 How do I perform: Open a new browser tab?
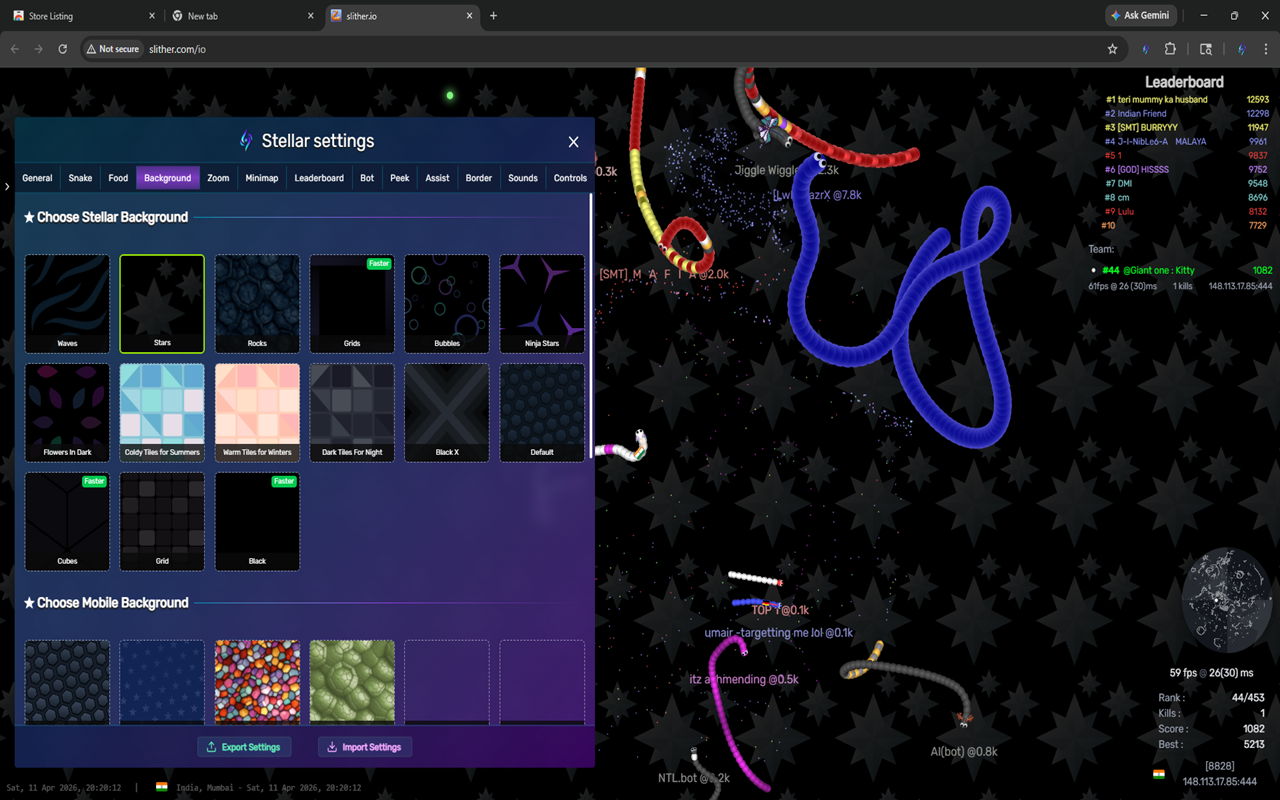(x=493, y=16)
